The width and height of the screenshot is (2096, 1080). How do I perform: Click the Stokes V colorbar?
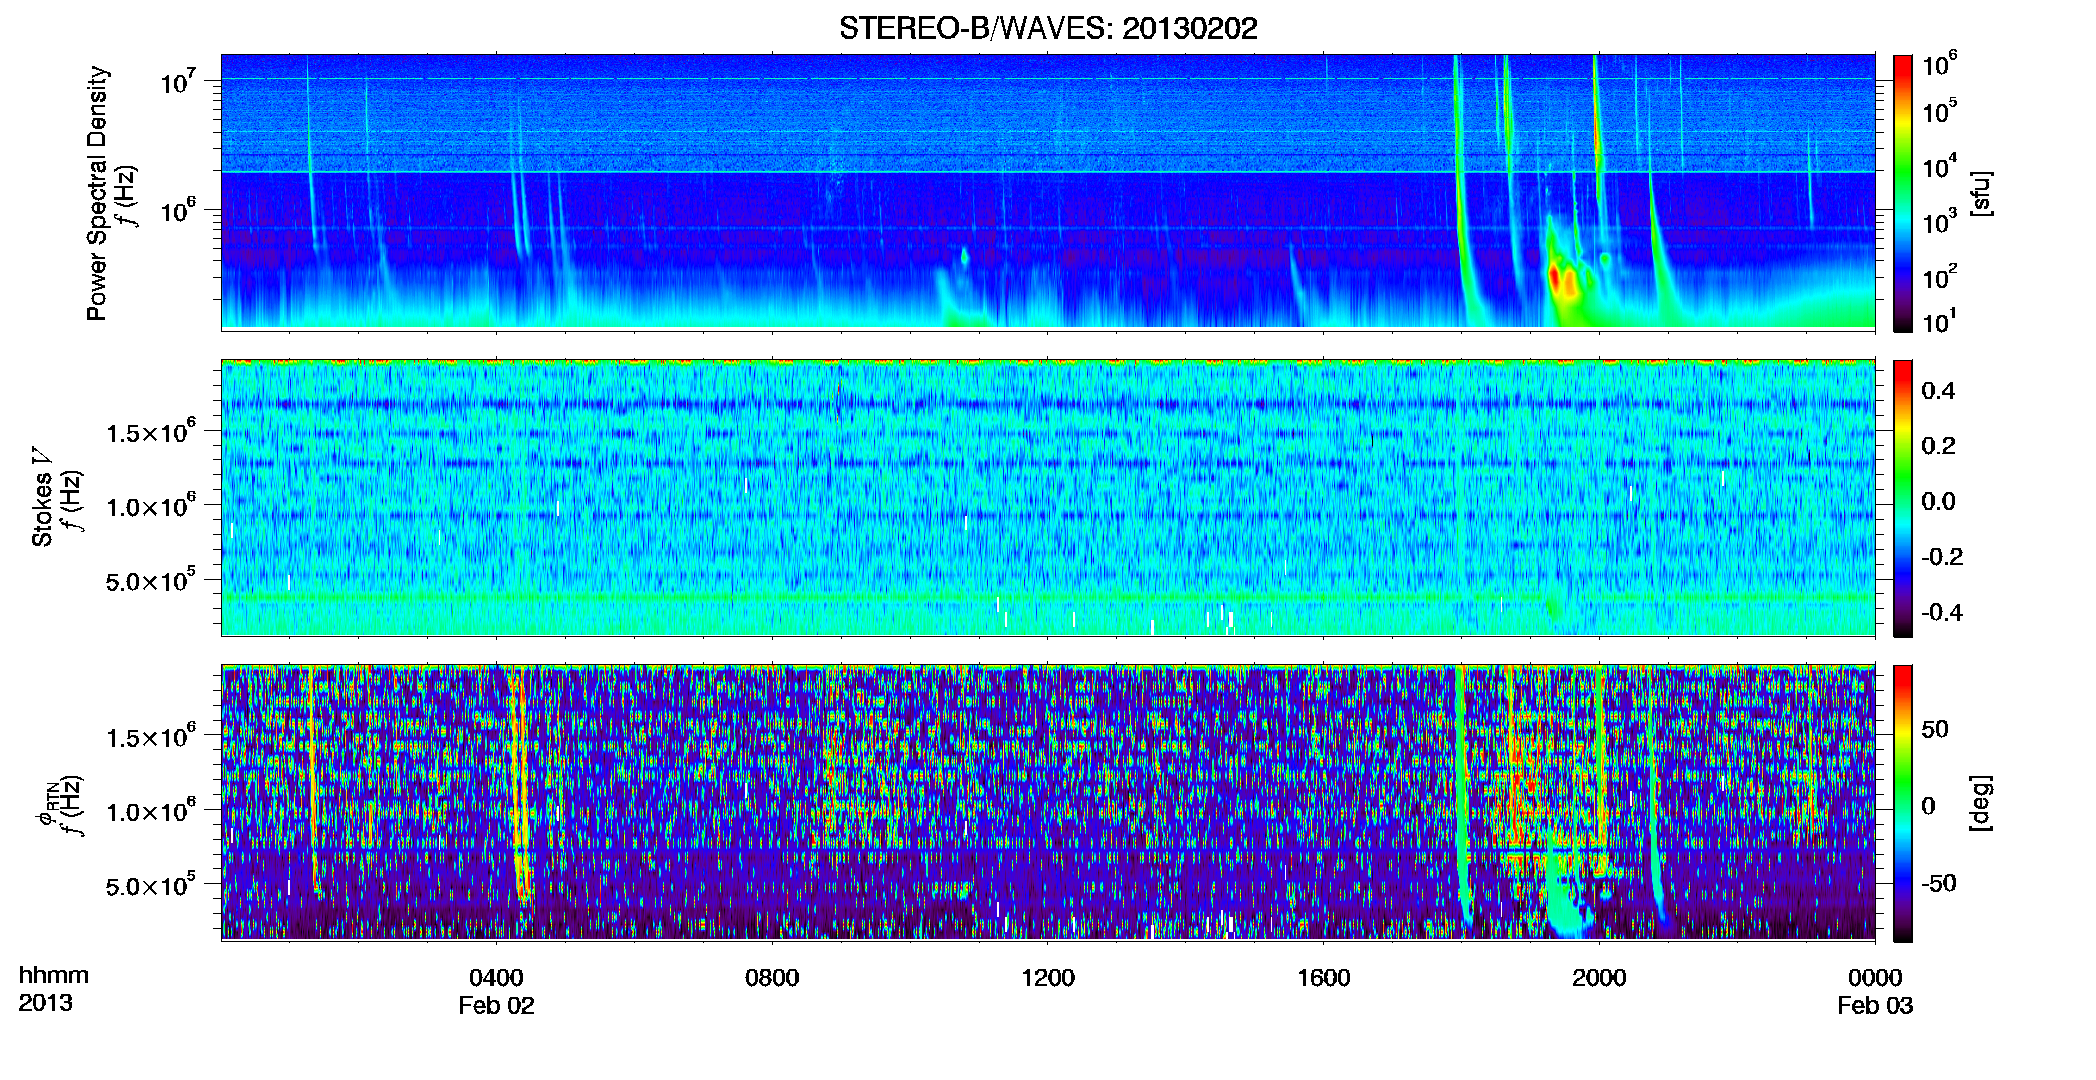1903,498
